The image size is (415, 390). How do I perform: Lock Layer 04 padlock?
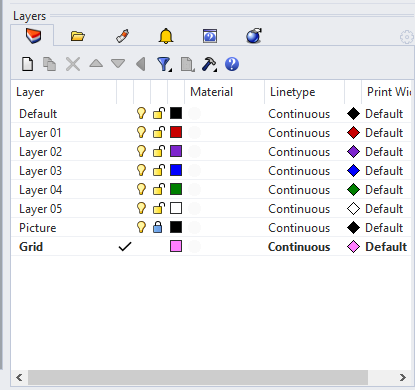(159, 189)
